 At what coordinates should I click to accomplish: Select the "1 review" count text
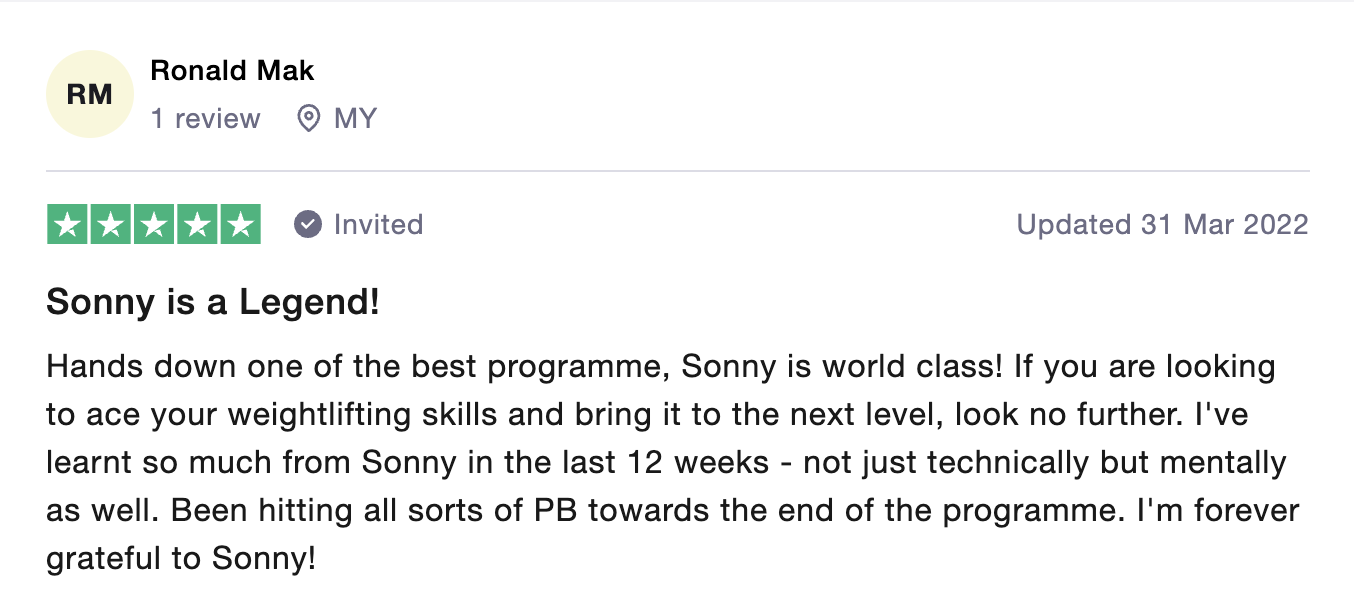(x=205, y=119)
